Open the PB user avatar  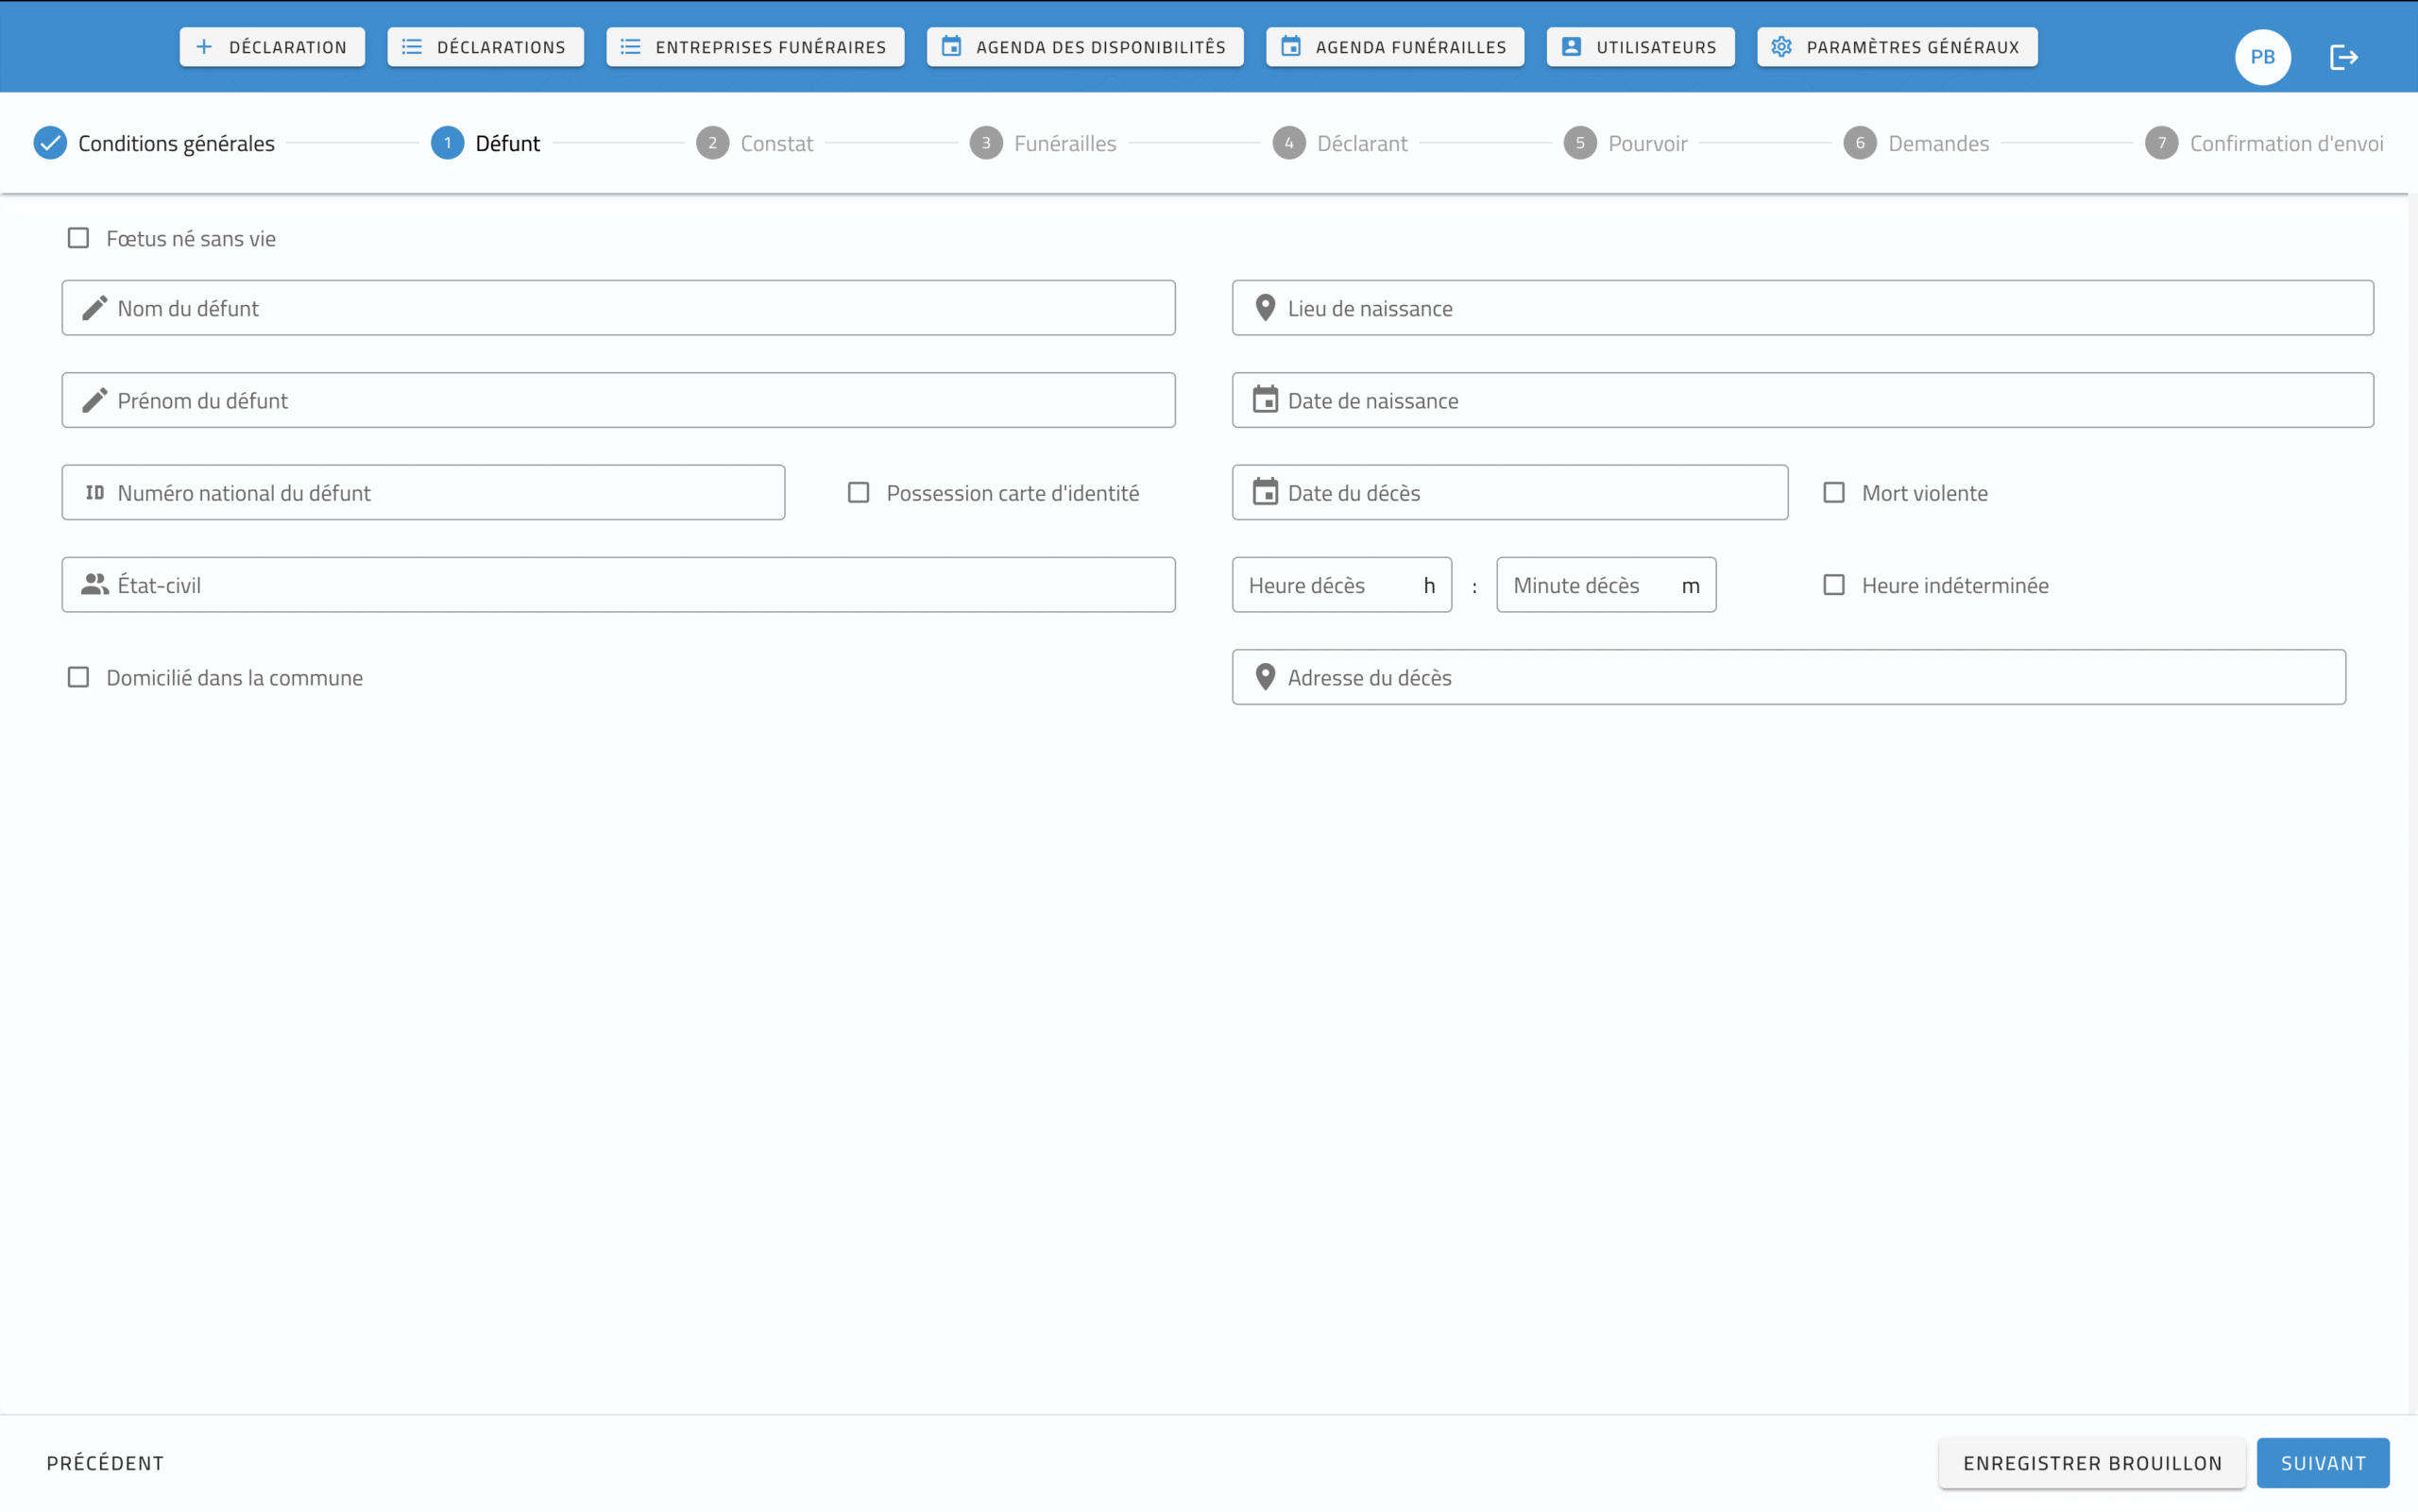(x=2262, y=57)
